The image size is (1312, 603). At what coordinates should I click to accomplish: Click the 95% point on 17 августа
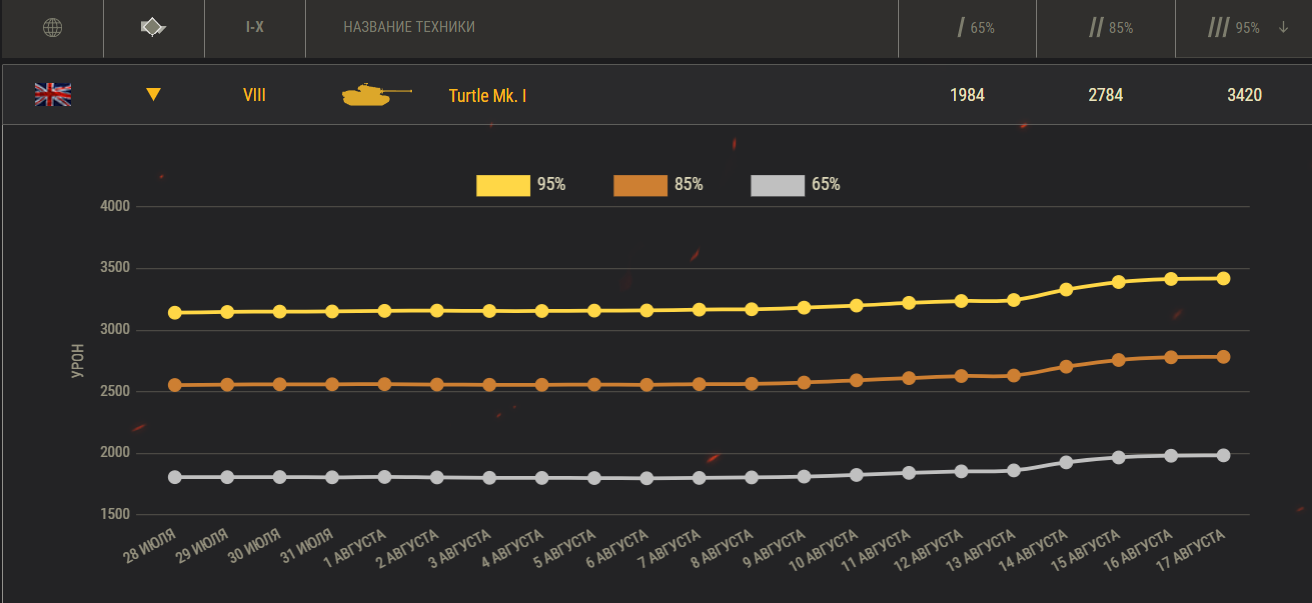[x=1223, y=278]
